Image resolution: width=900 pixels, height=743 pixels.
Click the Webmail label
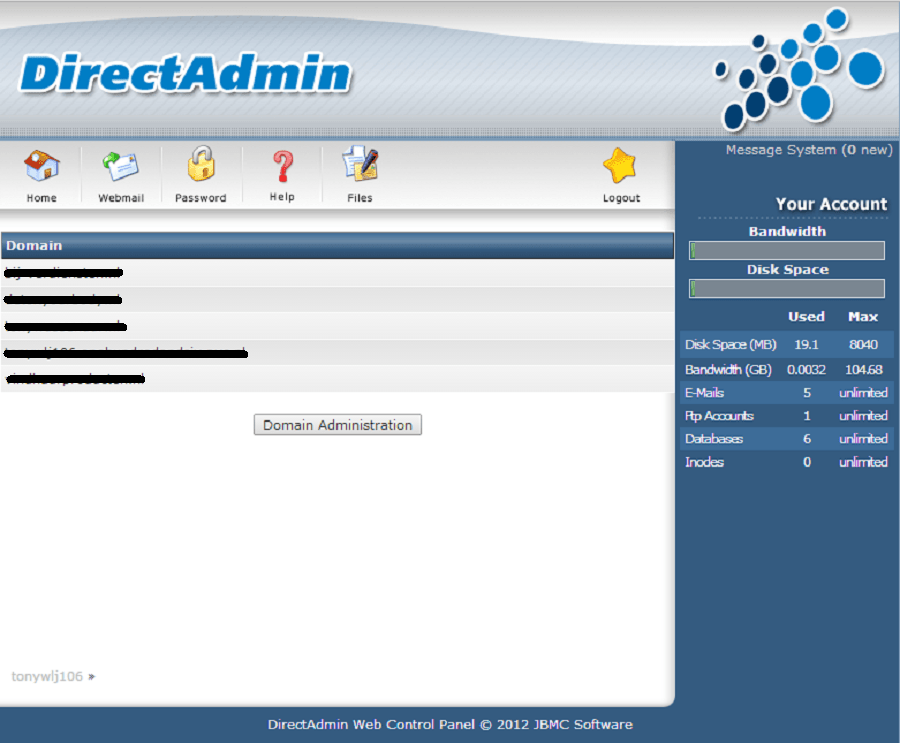pos(121,198)
